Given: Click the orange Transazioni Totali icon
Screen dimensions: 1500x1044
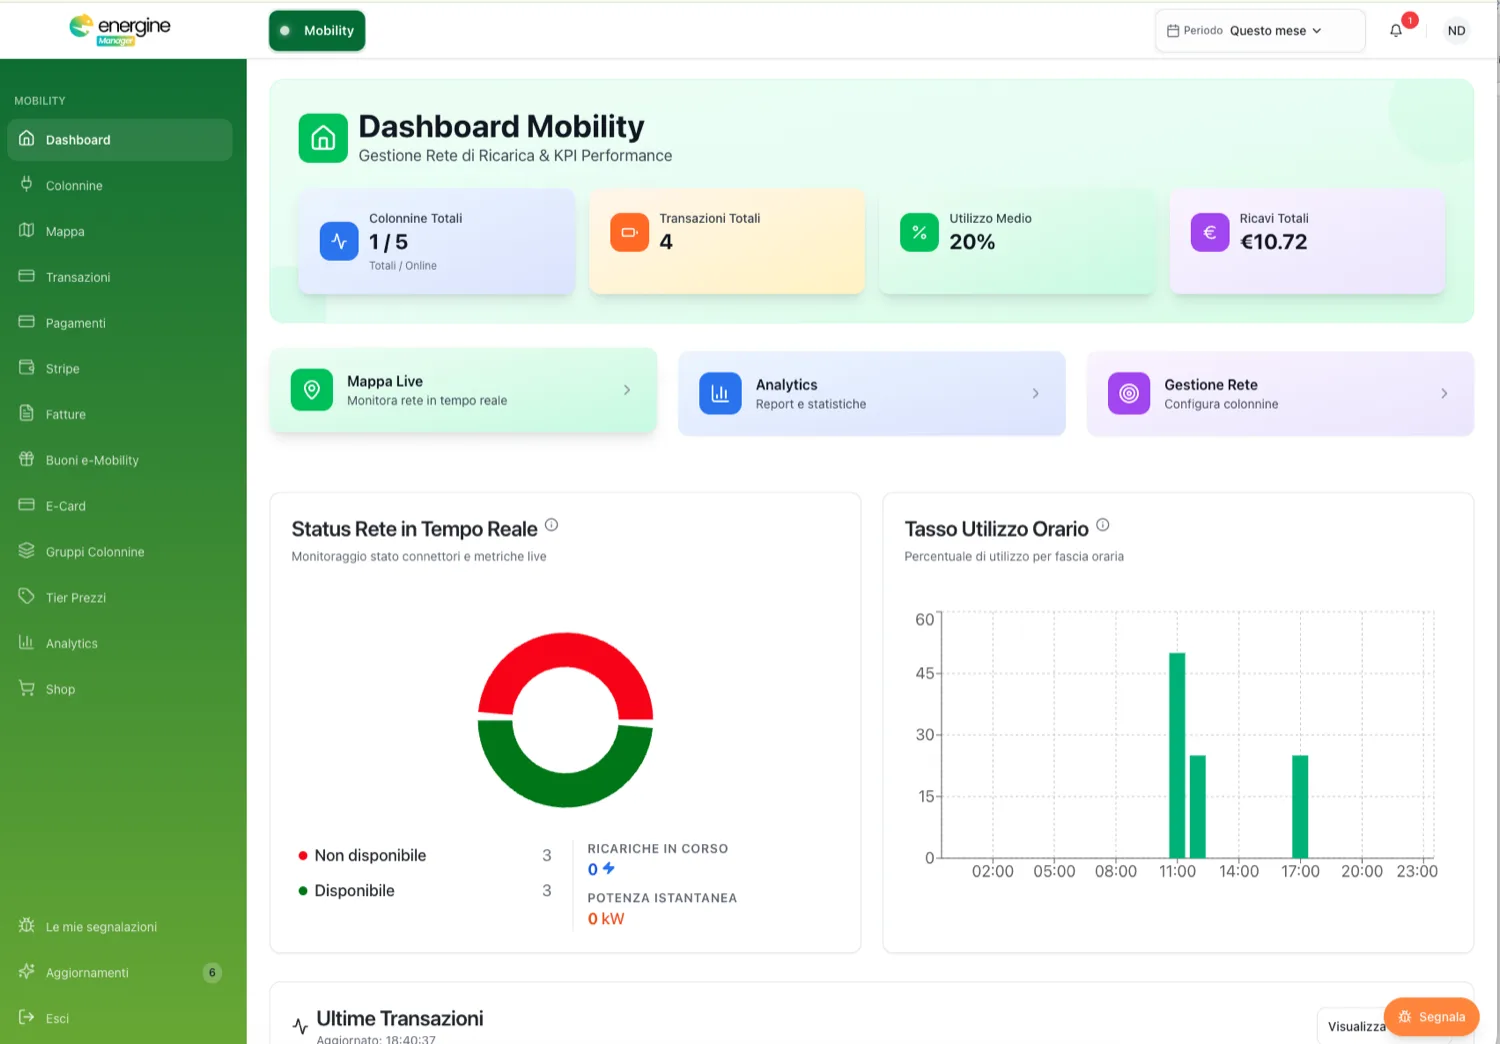Looking at the screenshot, I should (629, 232).
